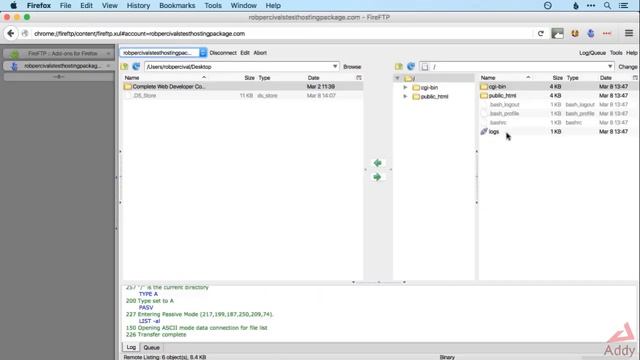Image resolution: width=640 pixels, height=360 pixels.
Task: Expand public_html tree node
Action: coord(405,96)
